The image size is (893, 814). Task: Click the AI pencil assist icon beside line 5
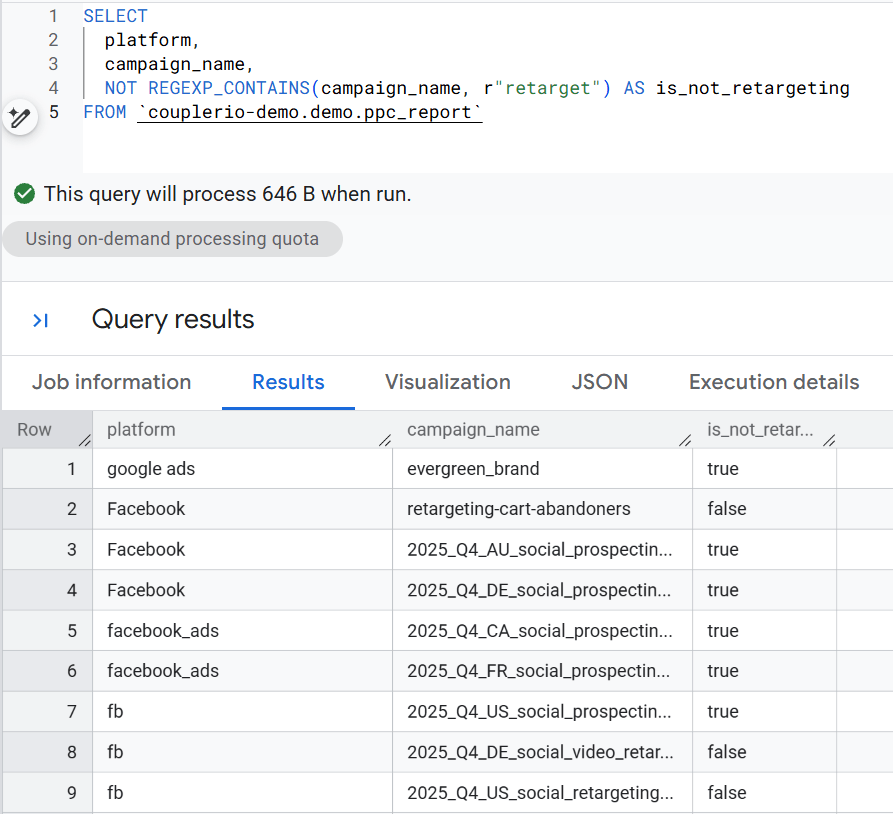coord(20,118)
